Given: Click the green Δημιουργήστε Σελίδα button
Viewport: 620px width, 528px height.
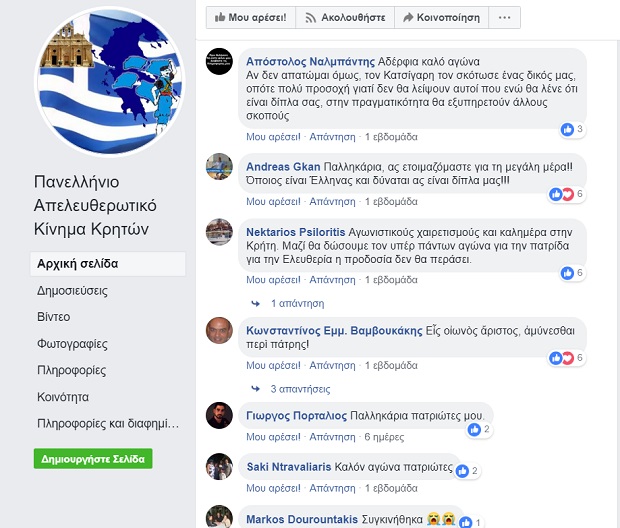Looking at the screenshot, I should coord(93,459).
